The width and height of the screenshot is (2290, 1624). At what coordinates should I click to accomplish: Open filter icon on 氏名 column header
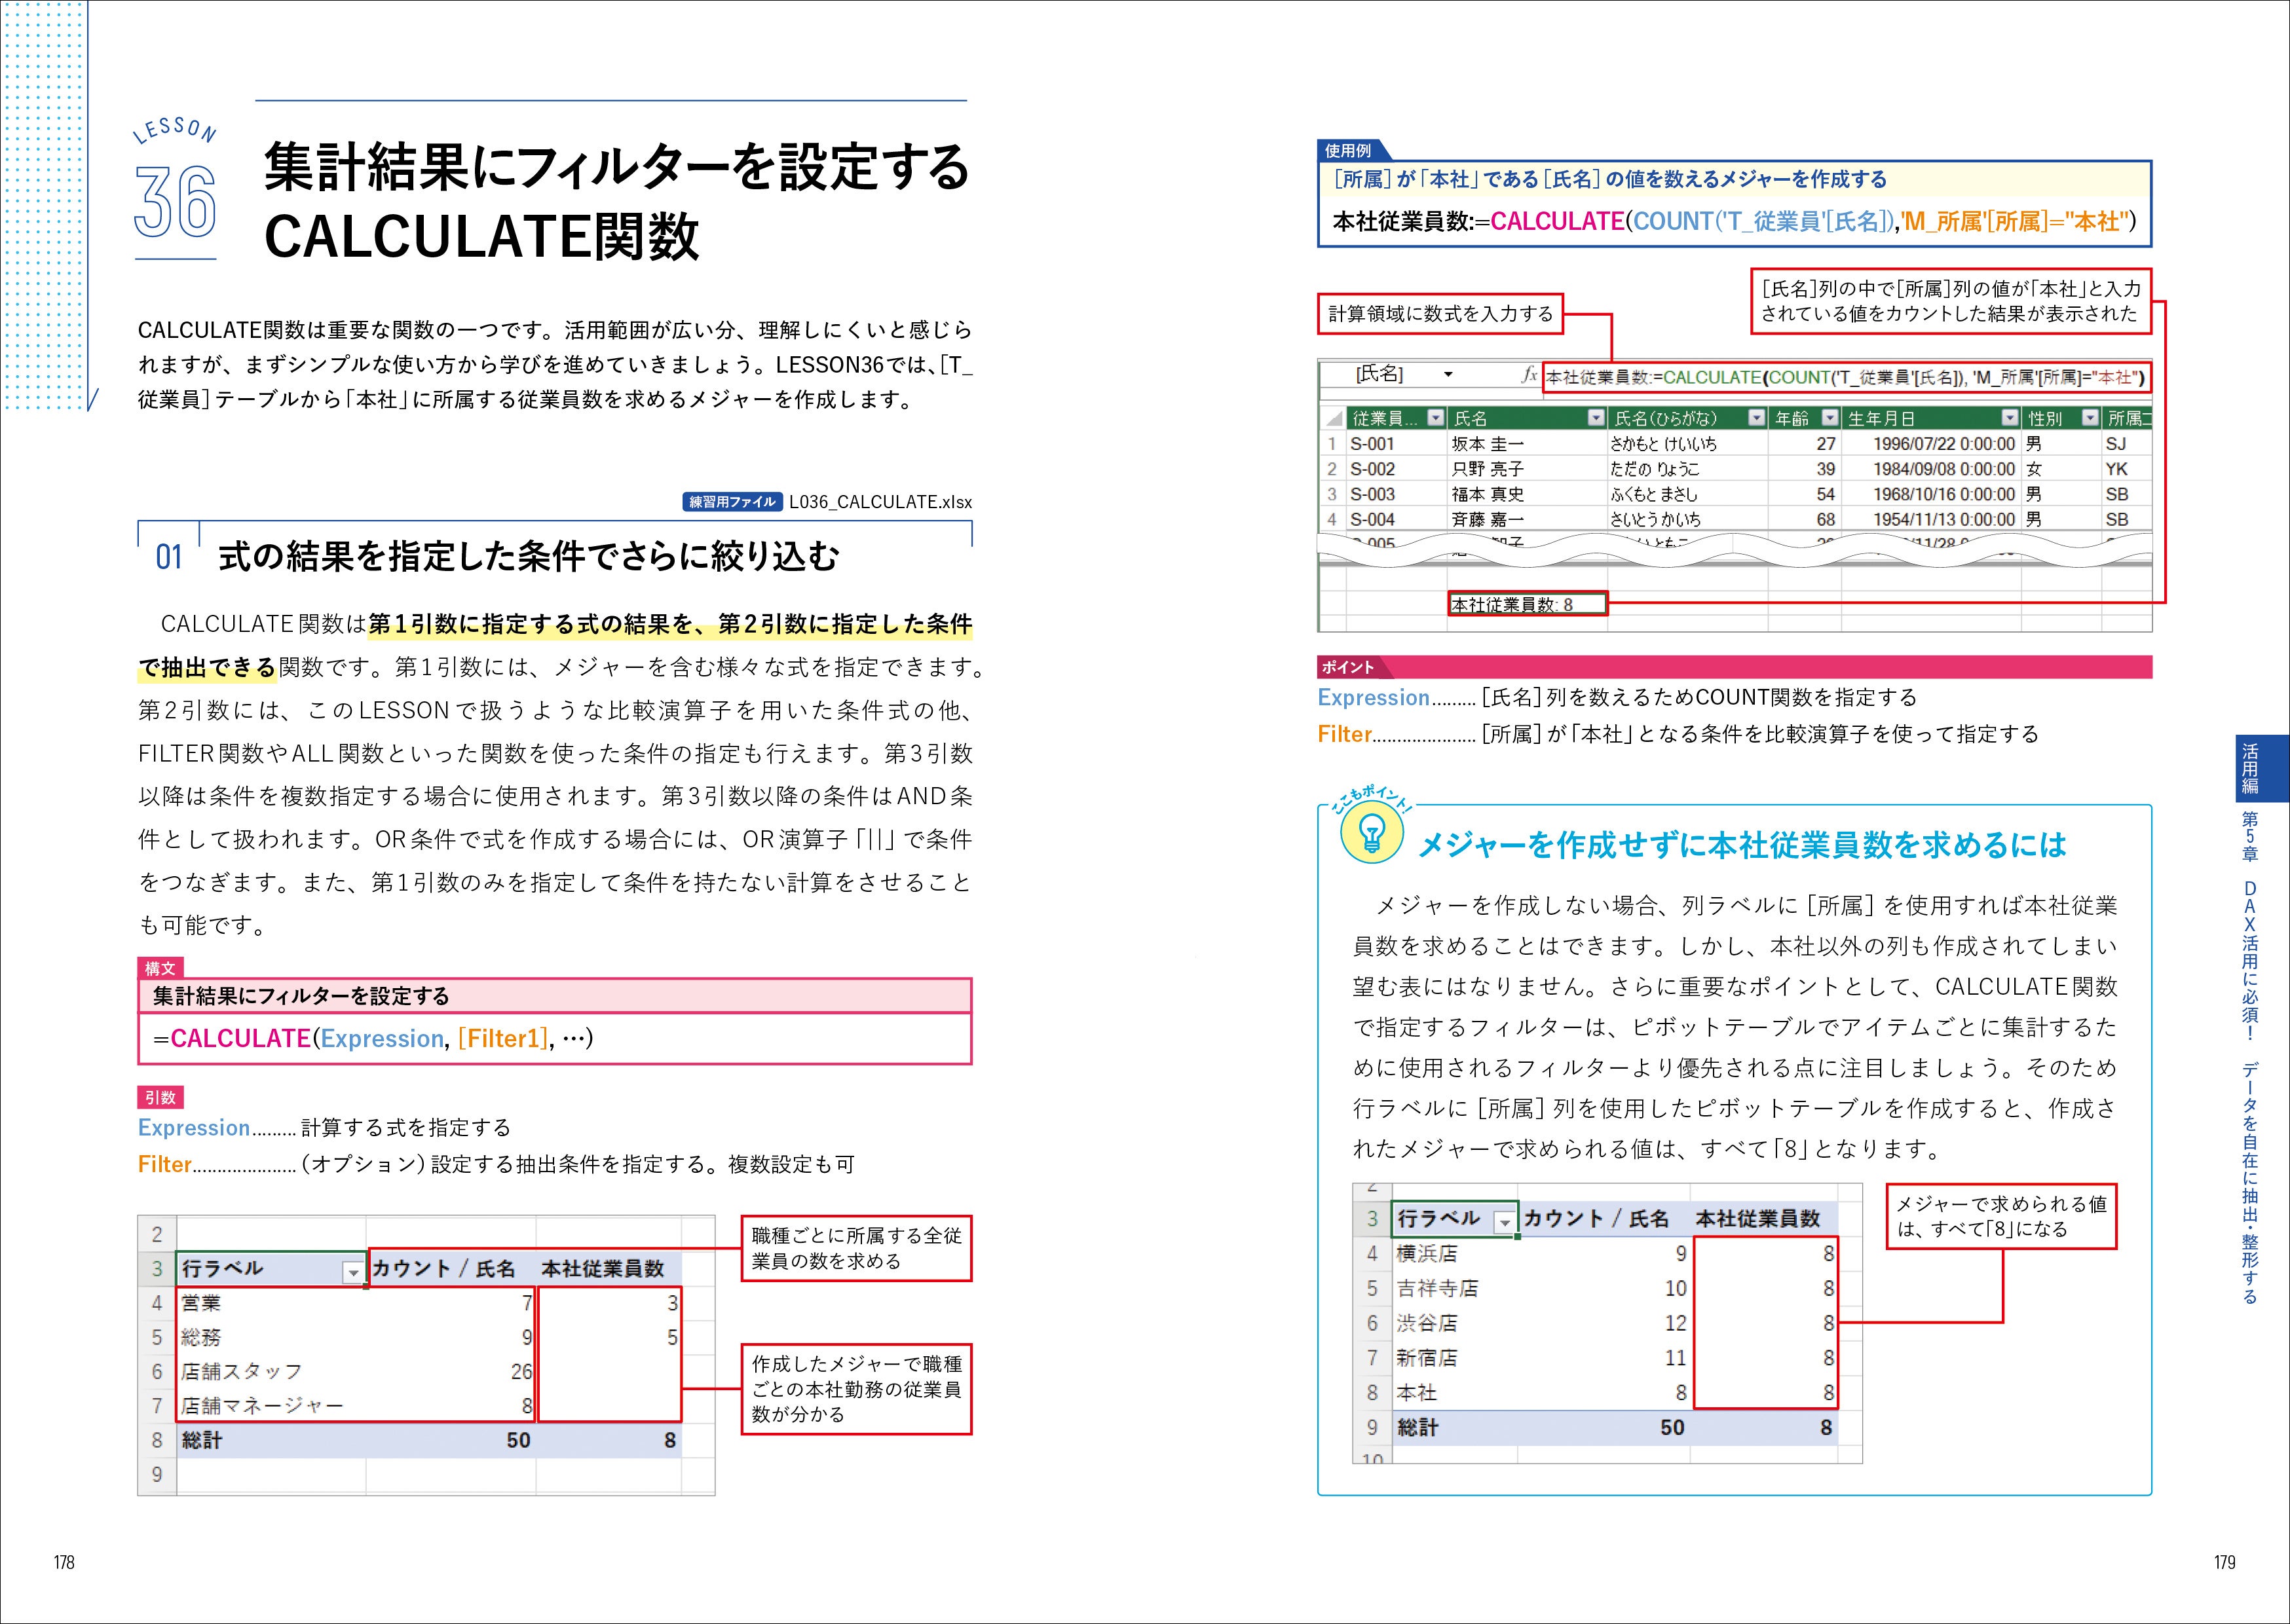tap(1596, 417)
